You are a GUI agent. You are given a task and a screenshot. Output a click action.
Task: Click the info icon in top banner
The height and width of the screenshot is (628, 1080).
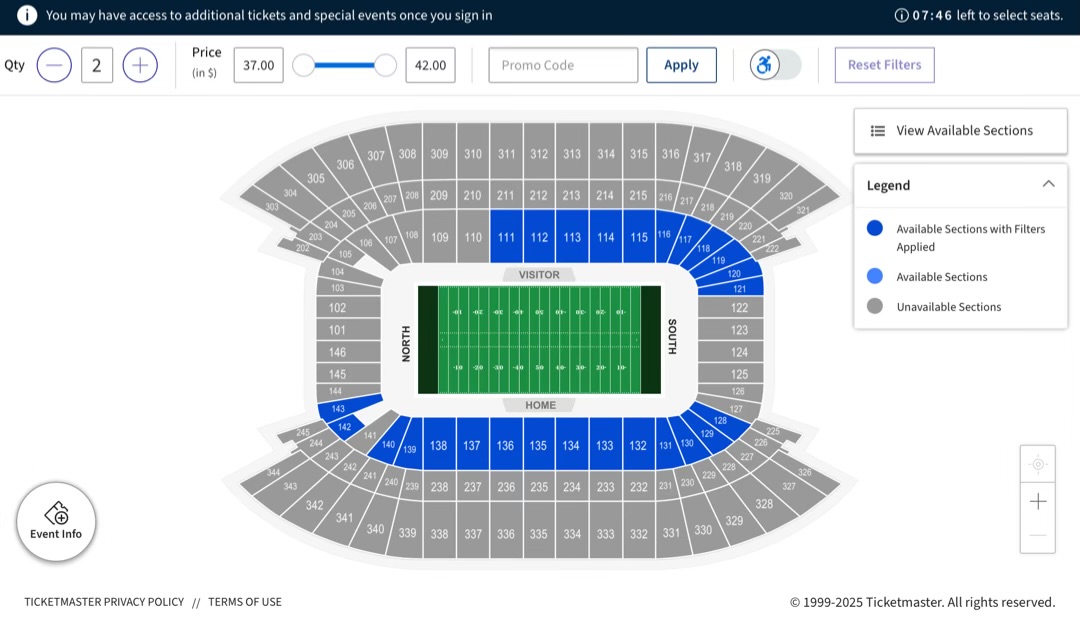point(27,15)
